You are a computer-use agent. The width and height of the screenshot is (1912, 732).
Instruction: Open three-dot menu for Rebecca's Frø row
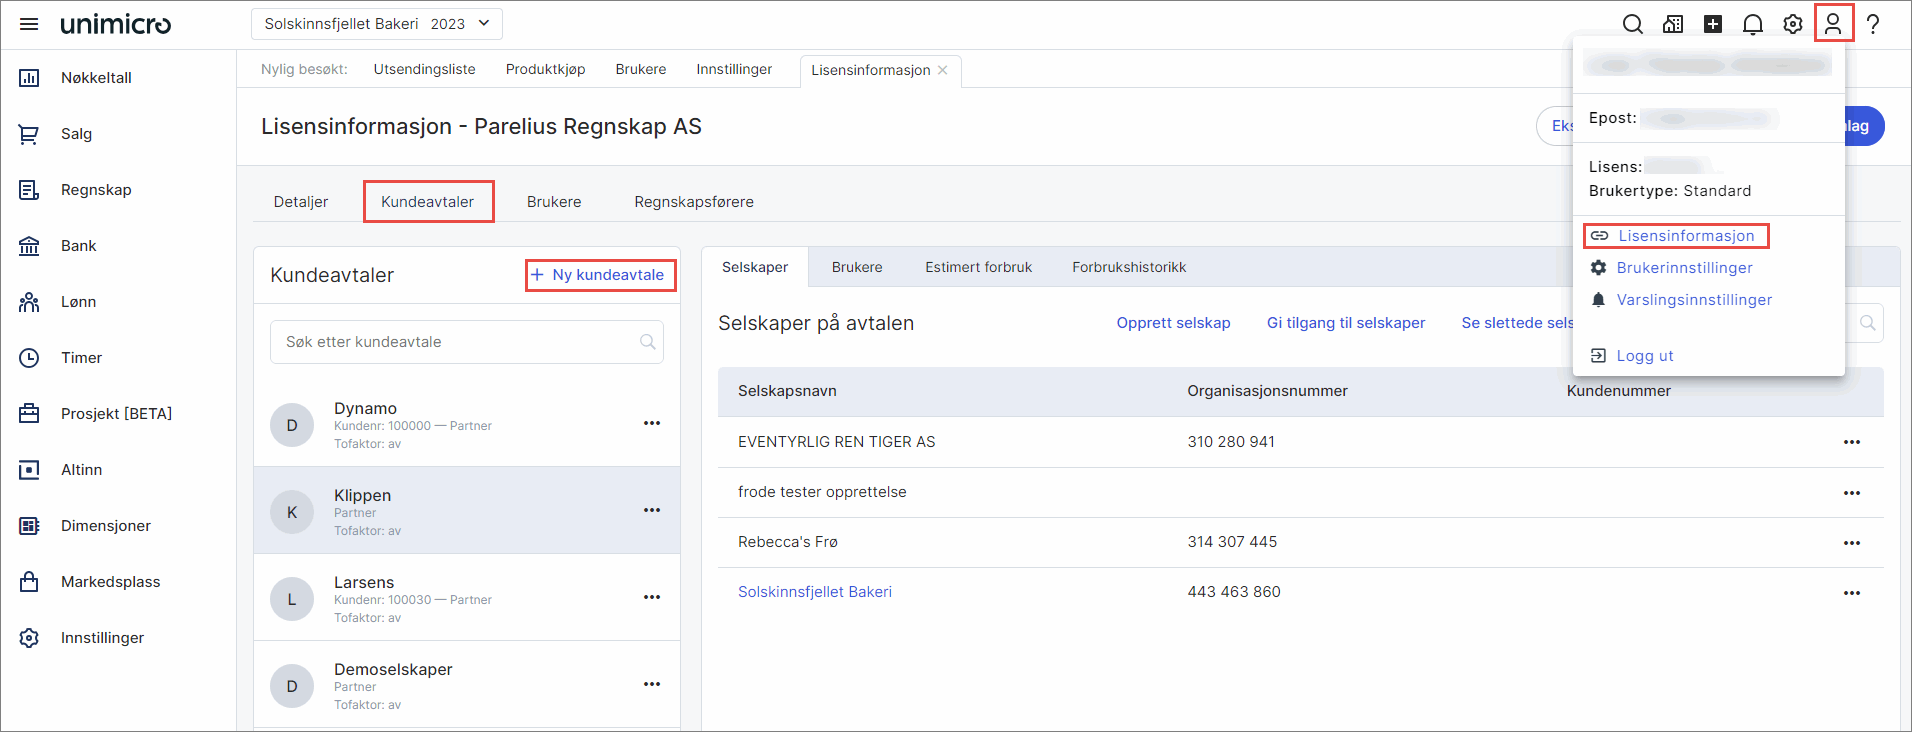[1851, 543]
